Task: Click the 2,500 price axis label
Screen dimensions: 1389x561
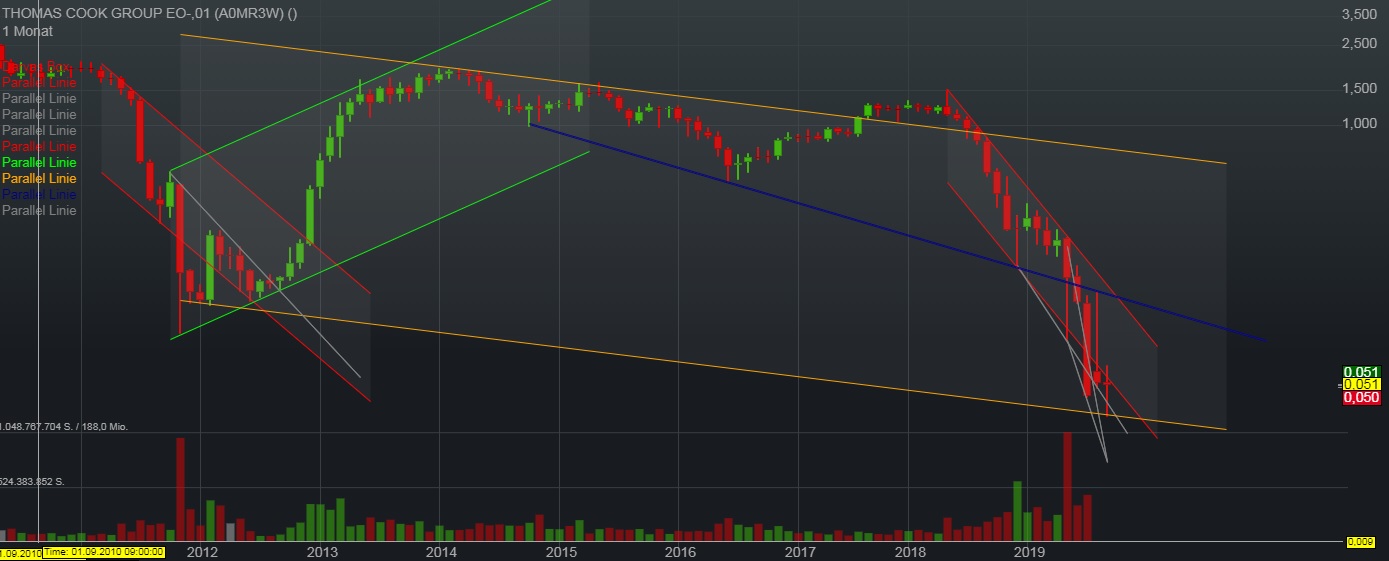Action: pyautogui.click(x=1359, y=43)
